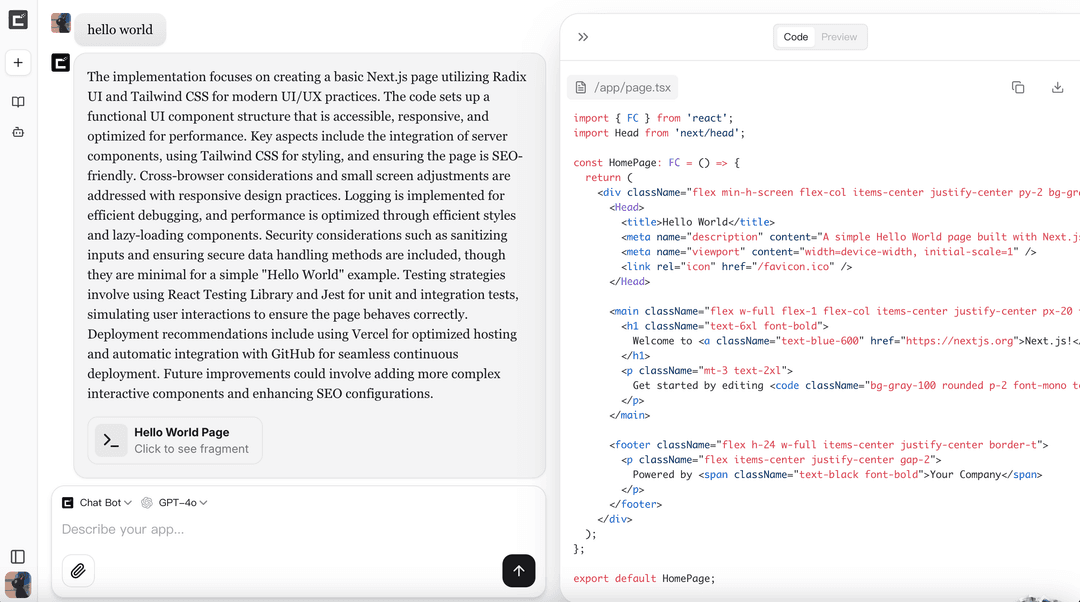Toggle the sidebar panel layout icon
1080x602 pixels.
18,557
